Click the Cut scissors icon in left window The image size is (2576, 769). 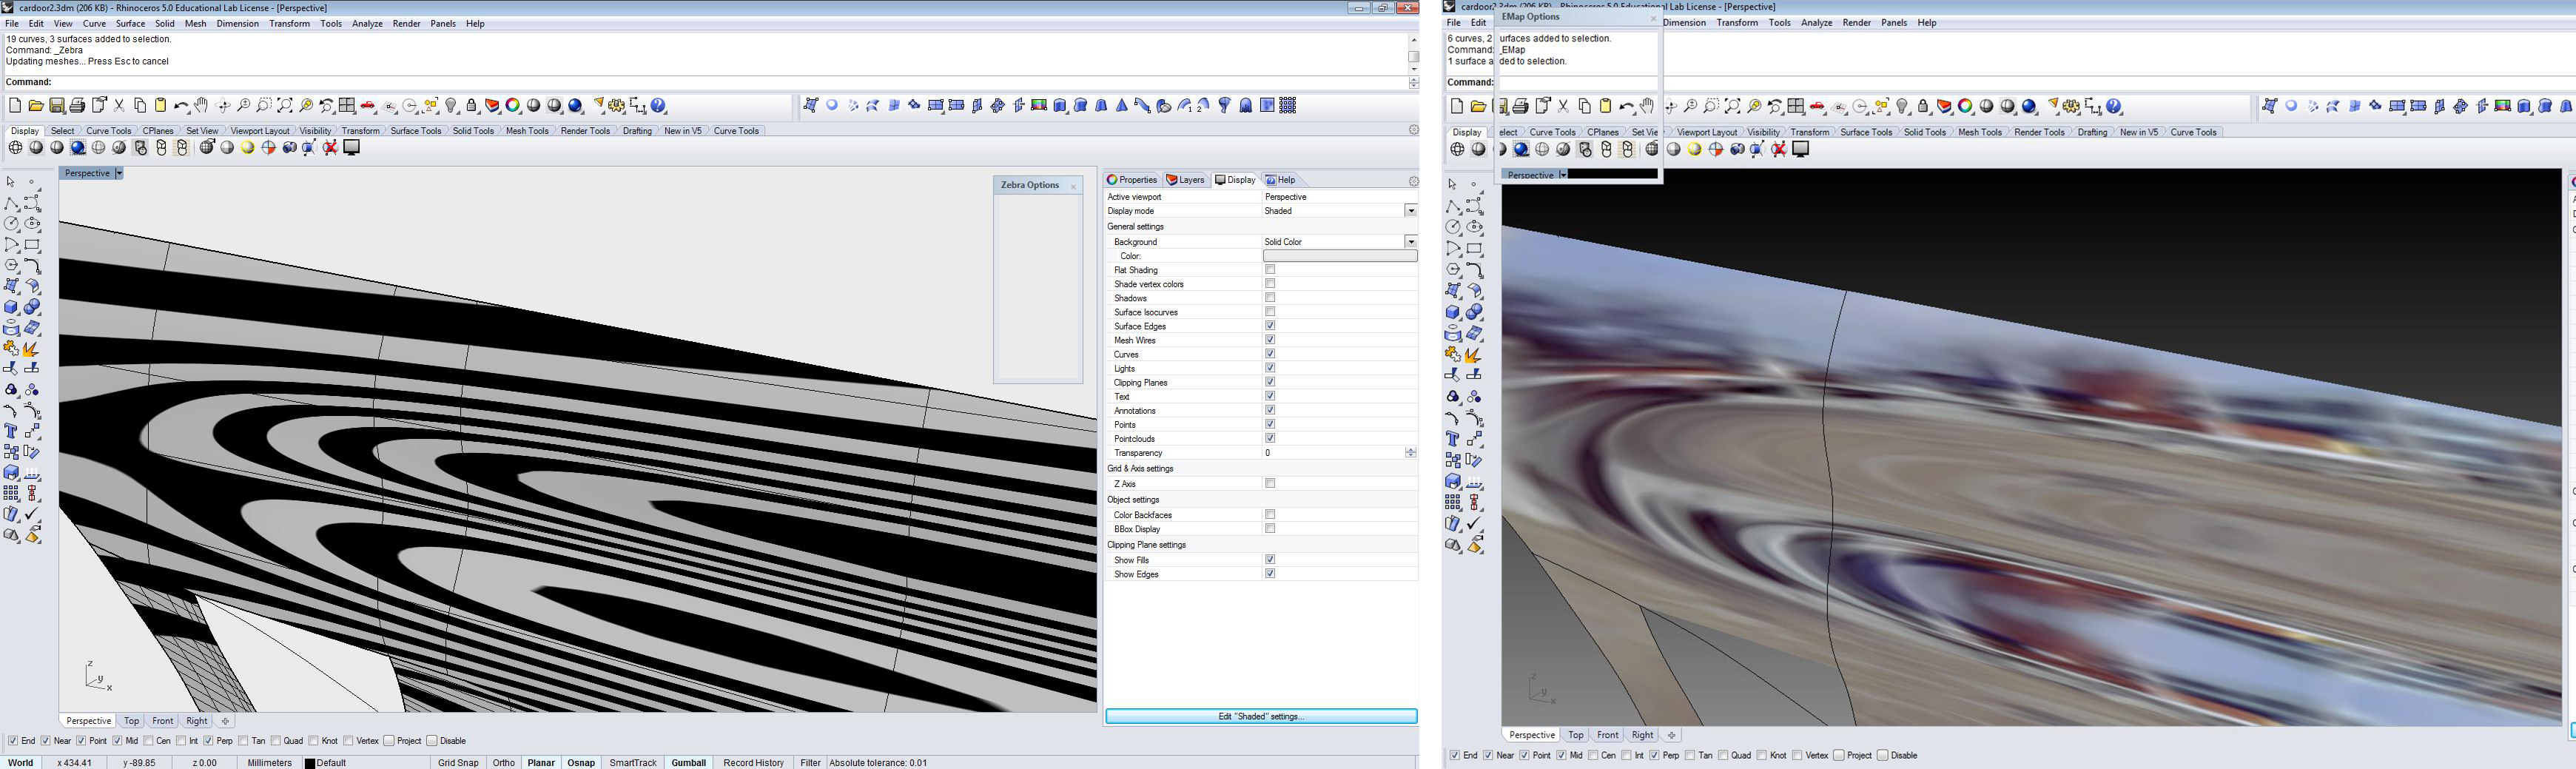click(x=119, y=105)
